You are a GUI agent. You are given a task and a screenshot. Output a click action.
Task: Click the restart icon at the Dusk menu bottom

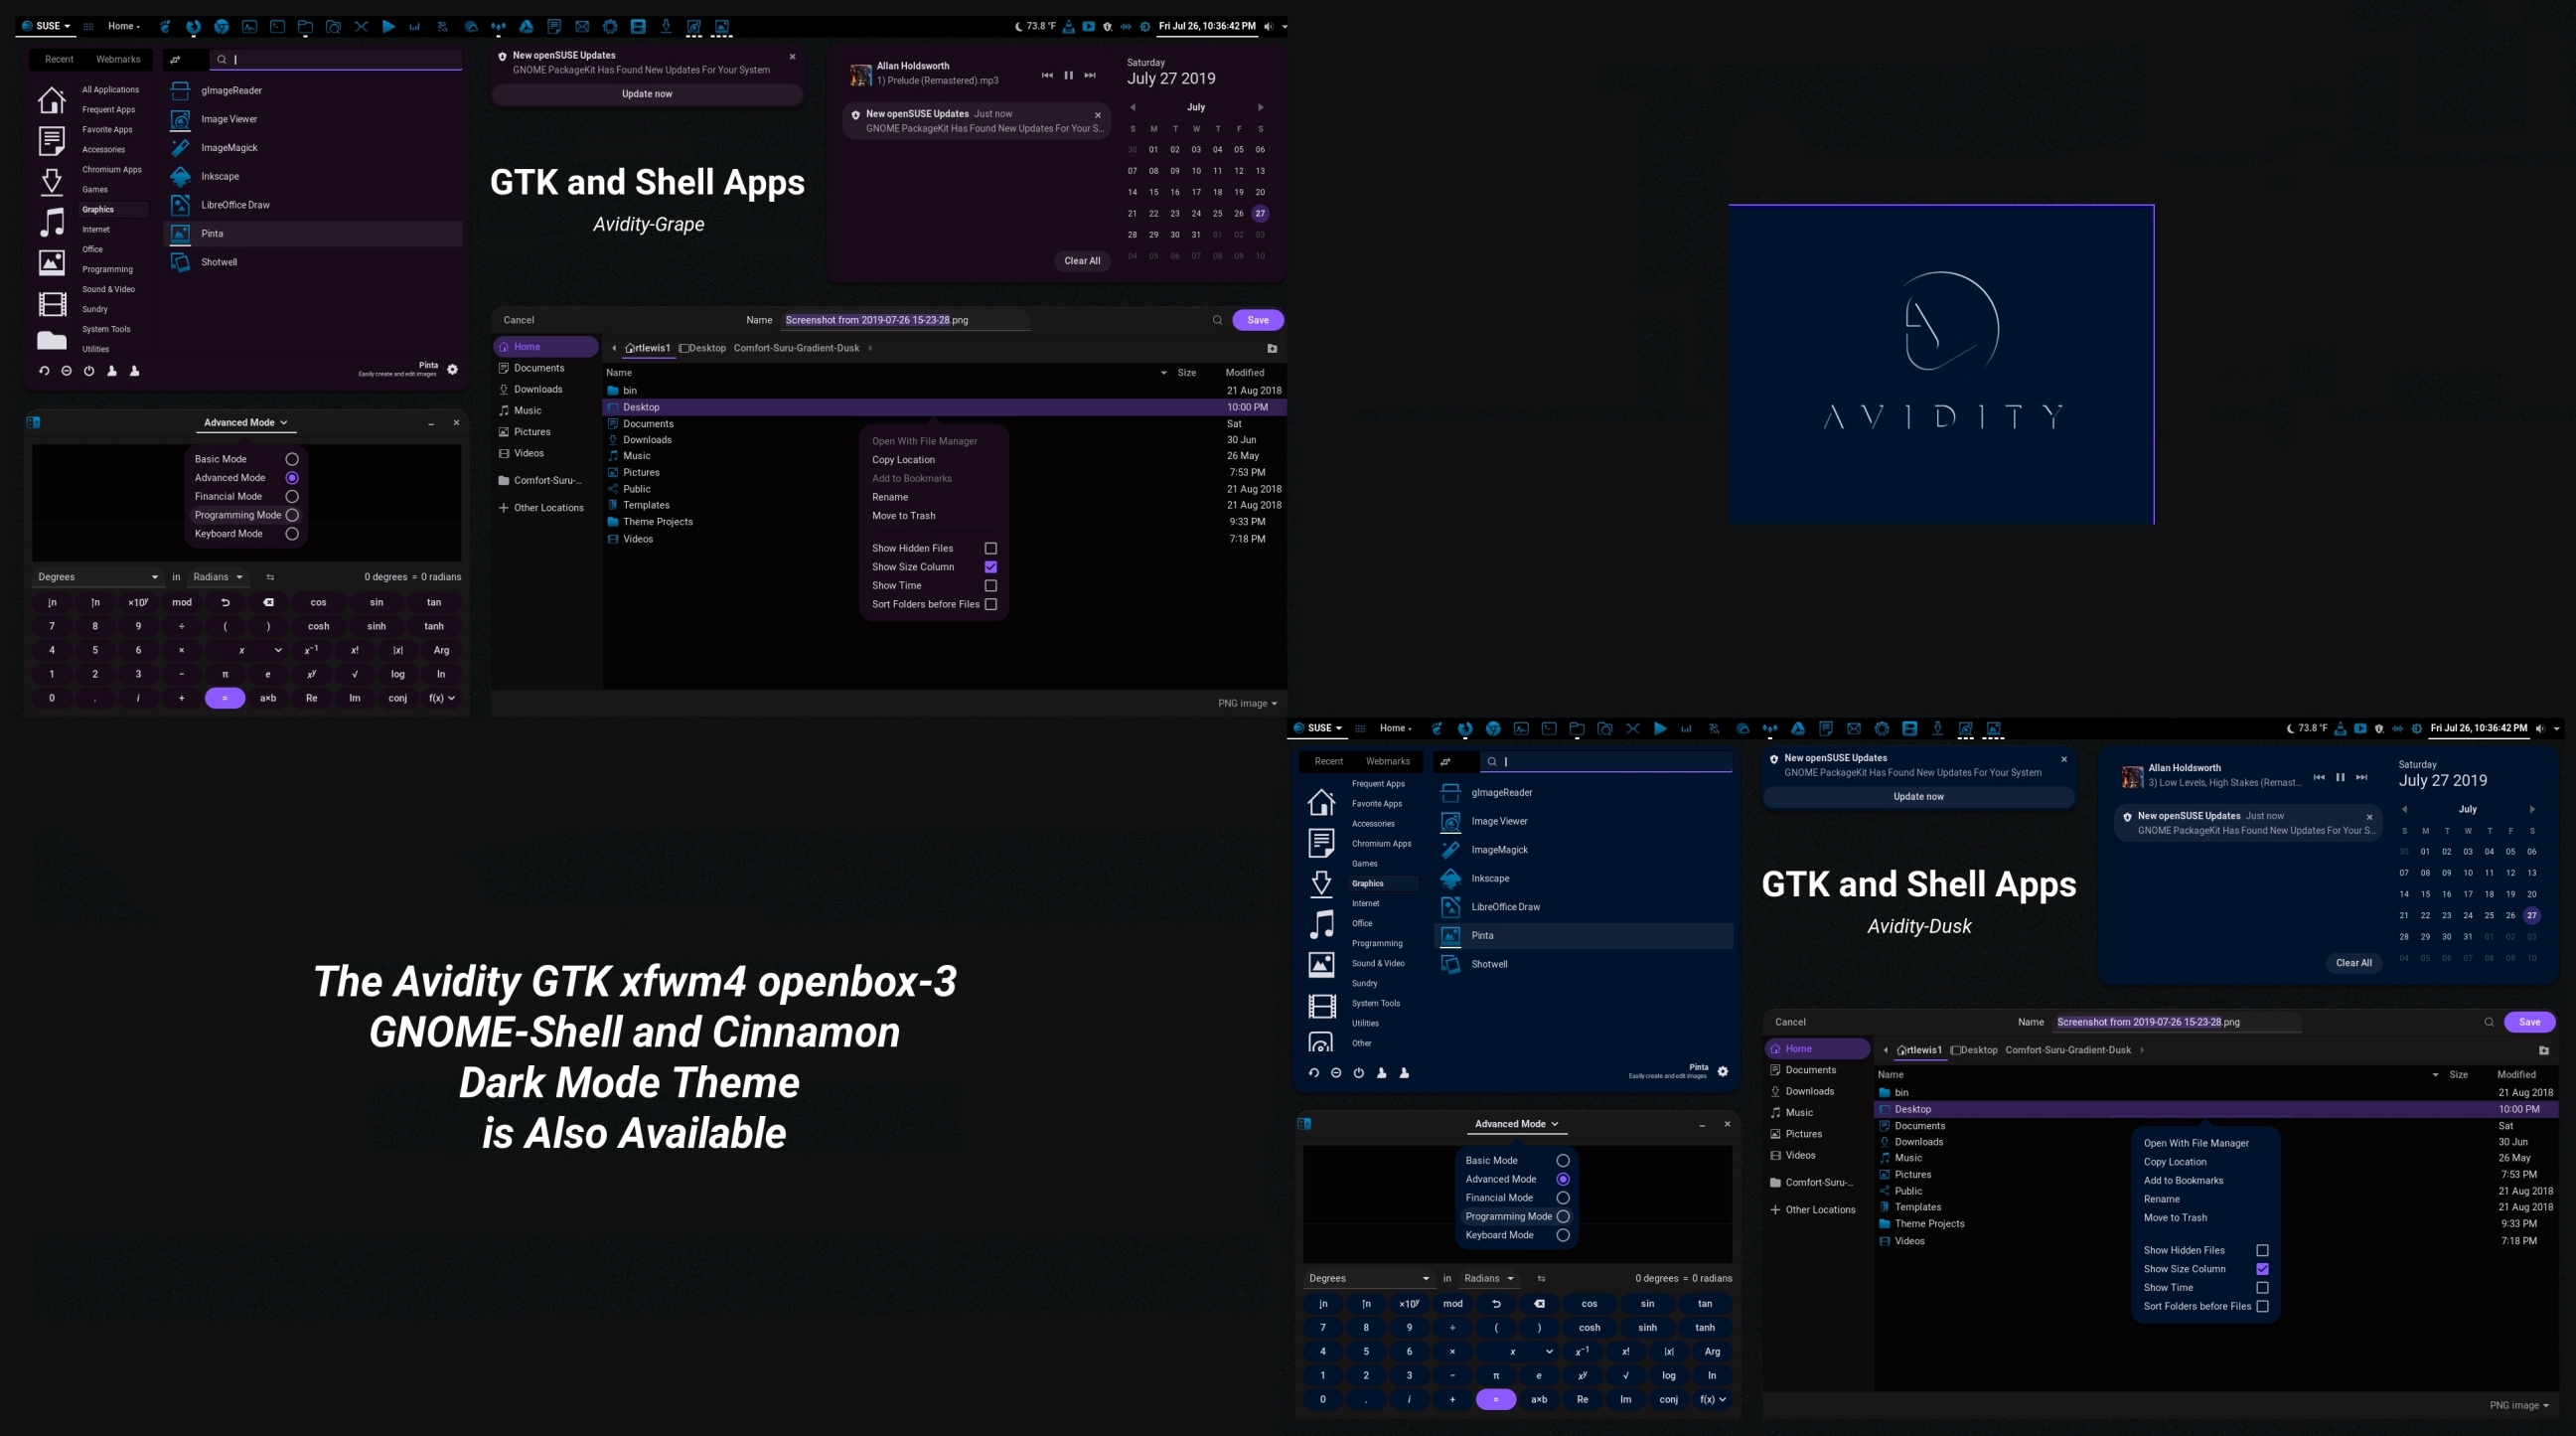tap(1314, 1073)
